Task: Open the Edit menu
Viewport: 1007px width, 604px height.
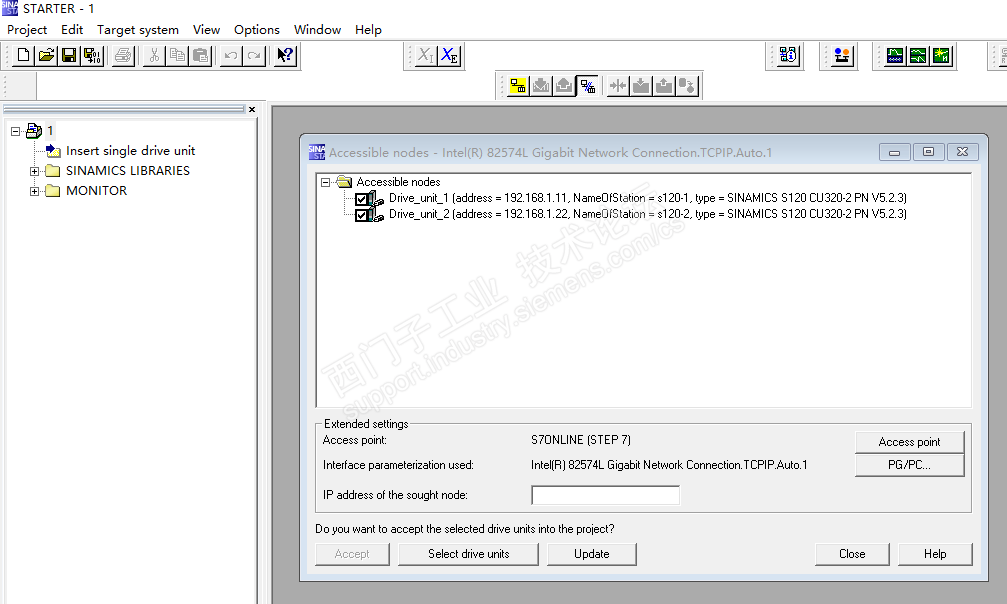Action: coord(72,30)
